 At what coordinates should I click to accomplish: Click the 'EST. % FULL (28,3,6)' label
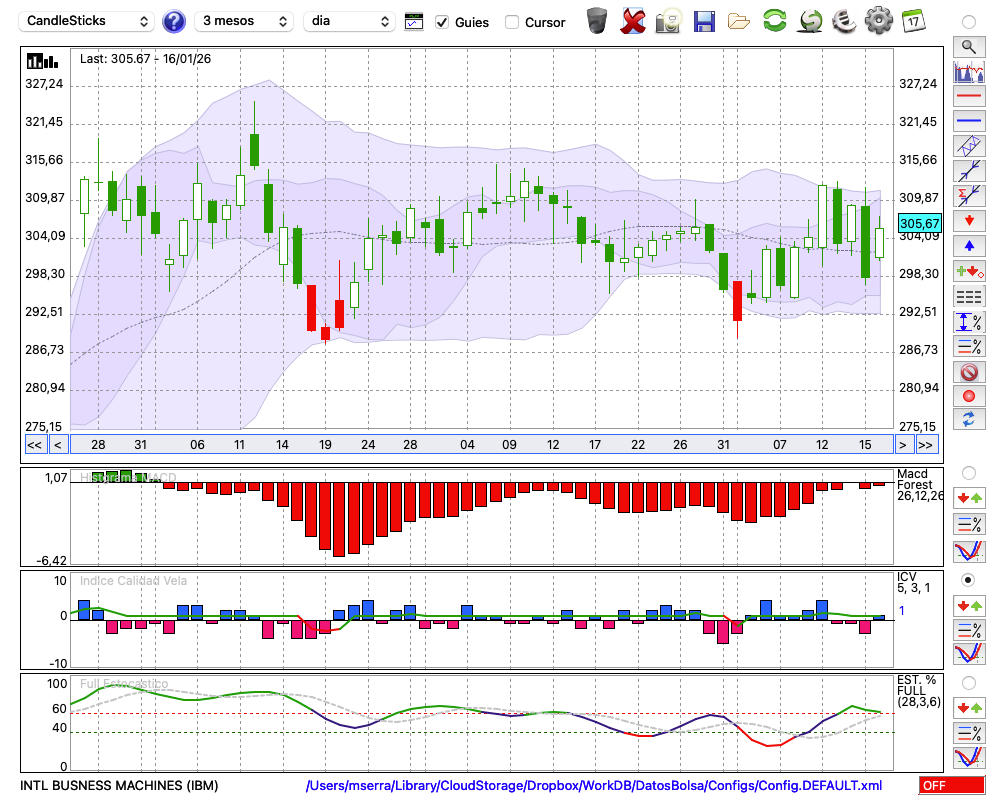tap(919, 691)
